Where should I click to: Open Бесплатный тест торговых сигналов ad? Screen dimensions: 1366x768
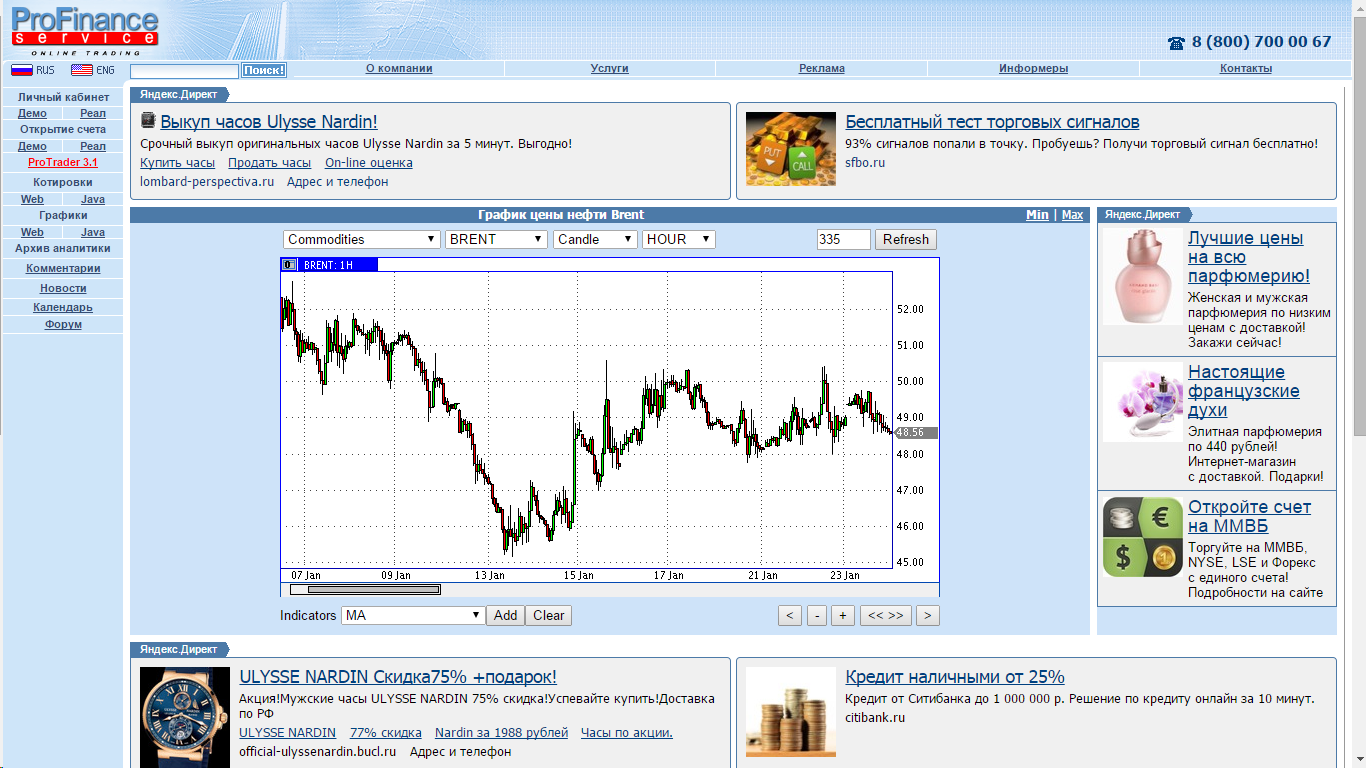(992, 122)
